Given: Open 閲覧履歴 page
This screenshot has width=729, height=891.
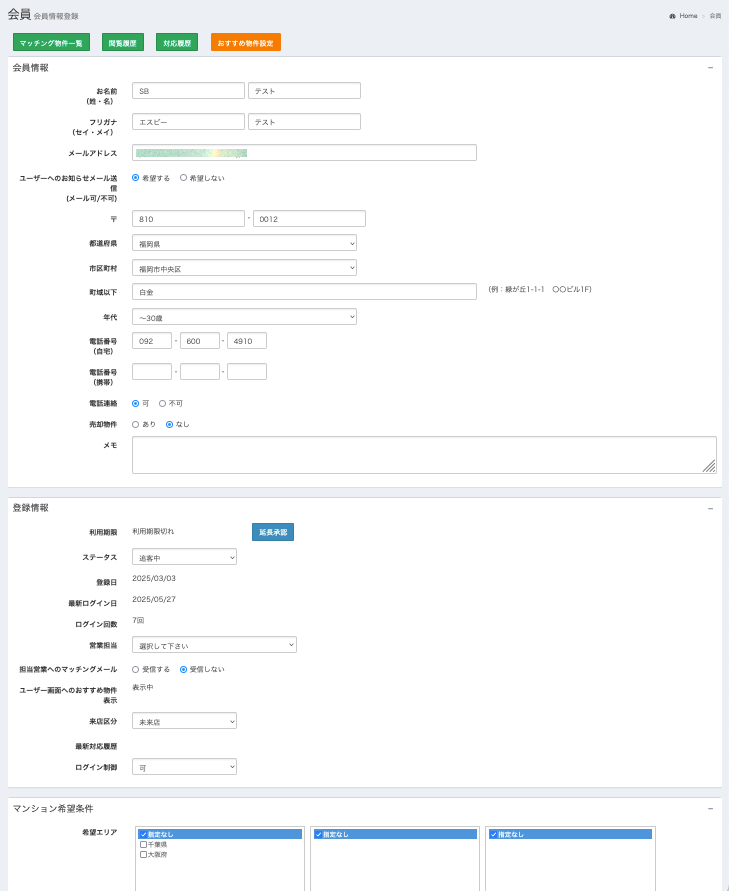Looking at the screenshot, I should click(123, 42).
